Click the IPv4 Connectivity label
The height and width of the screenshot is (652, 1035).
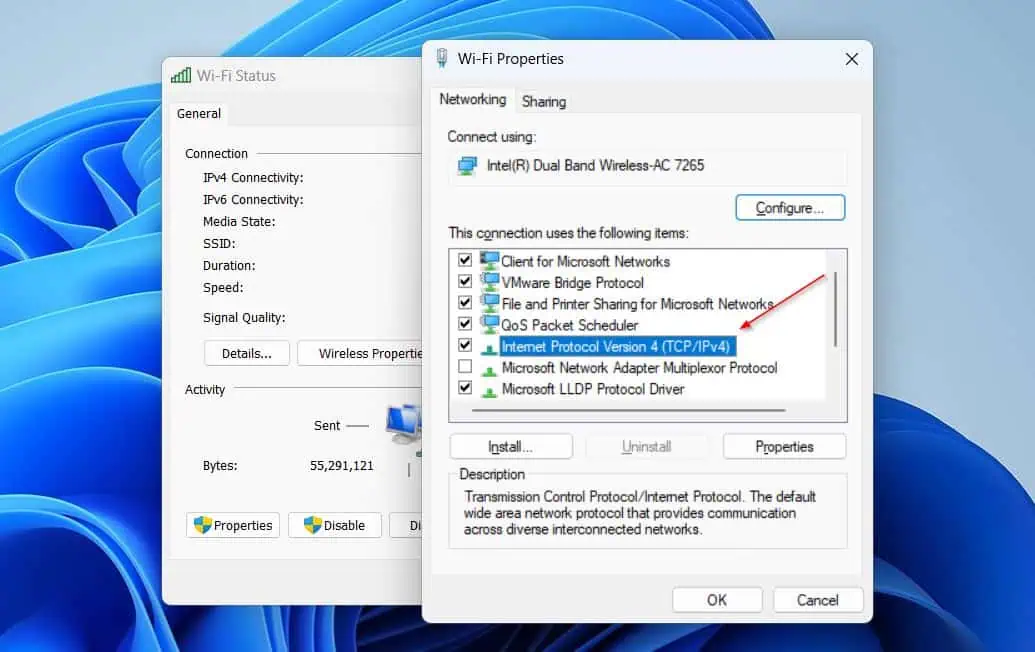pos(253,178)
